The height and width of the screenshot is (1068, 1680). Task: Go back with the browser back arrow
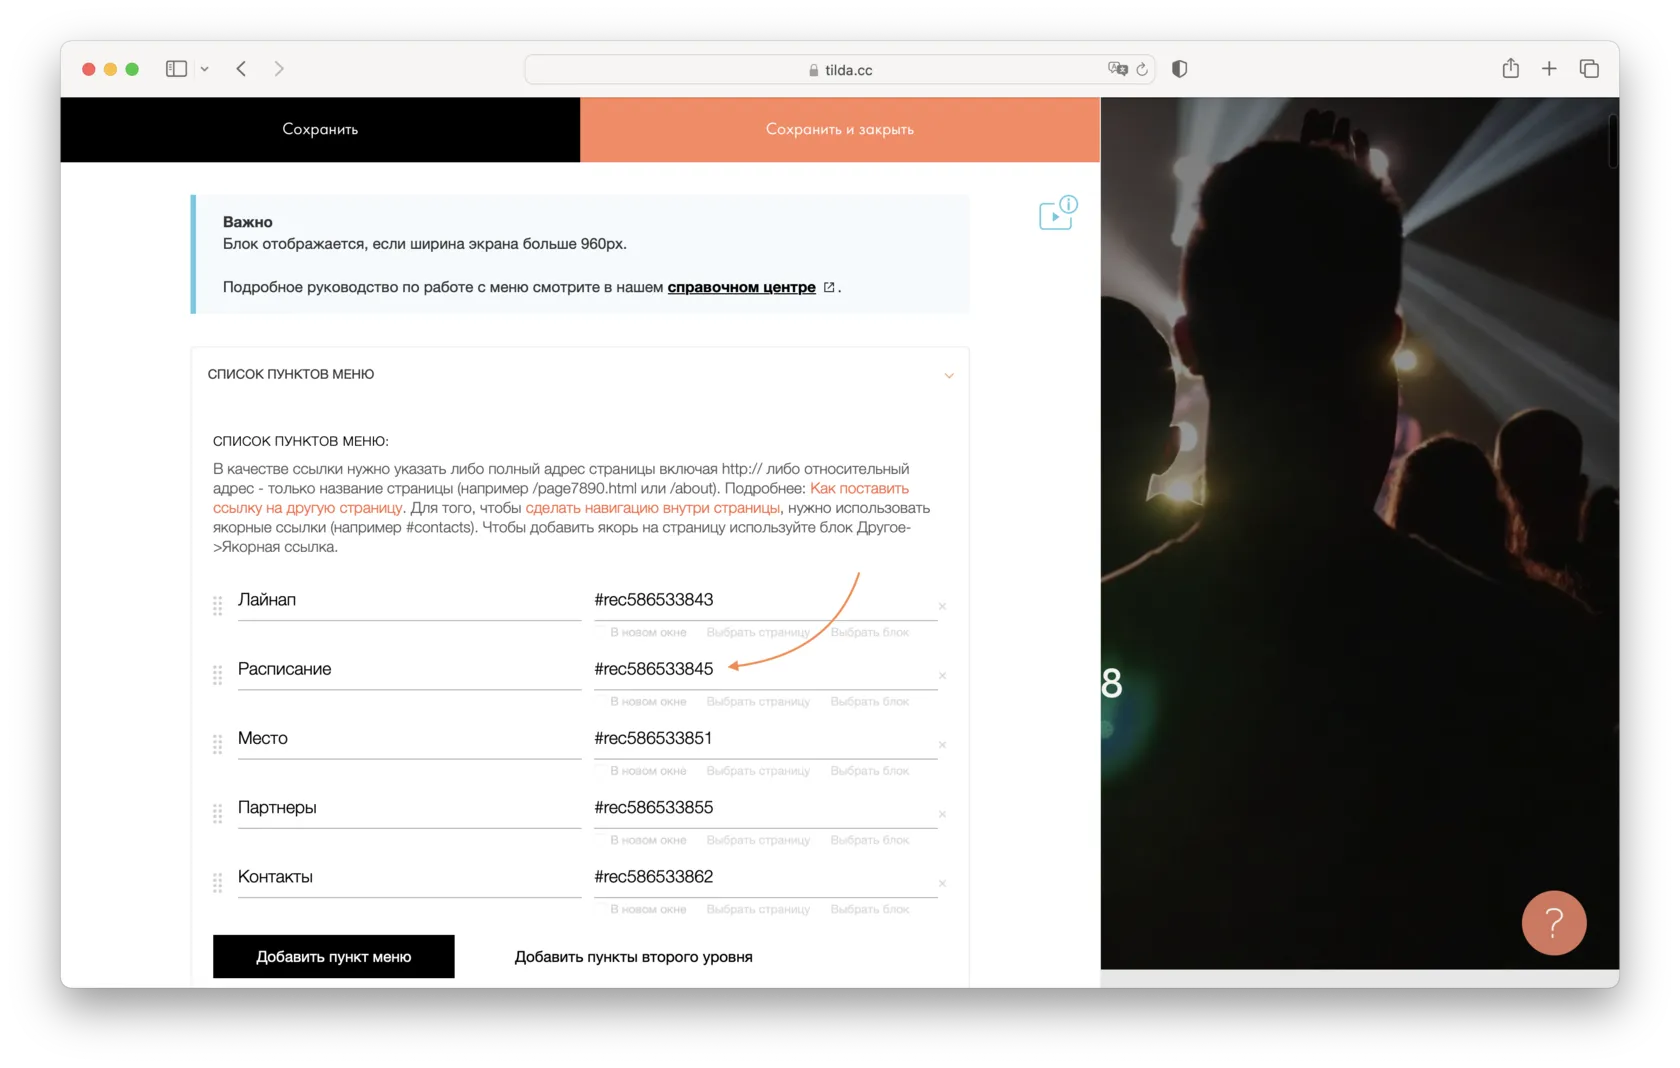(x=241, y=69)
